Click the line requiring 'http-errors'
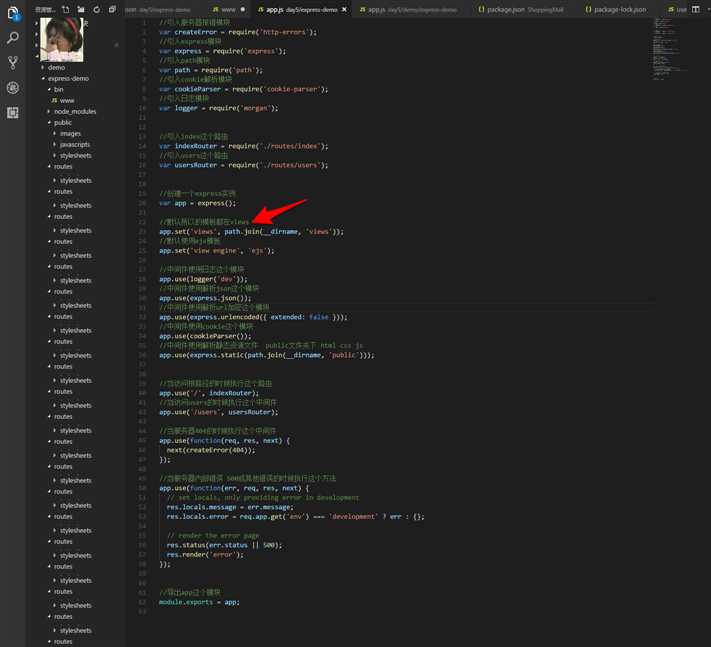The width and height of the screenshot is (711, 647). [x=238, y=32]
